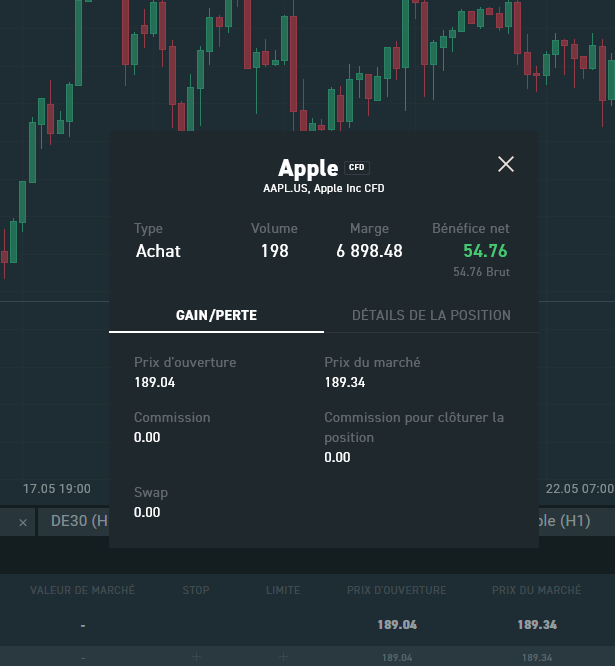Add a stop with the plus under STOP
Screen dimensions: 615x666
[196, 657]
